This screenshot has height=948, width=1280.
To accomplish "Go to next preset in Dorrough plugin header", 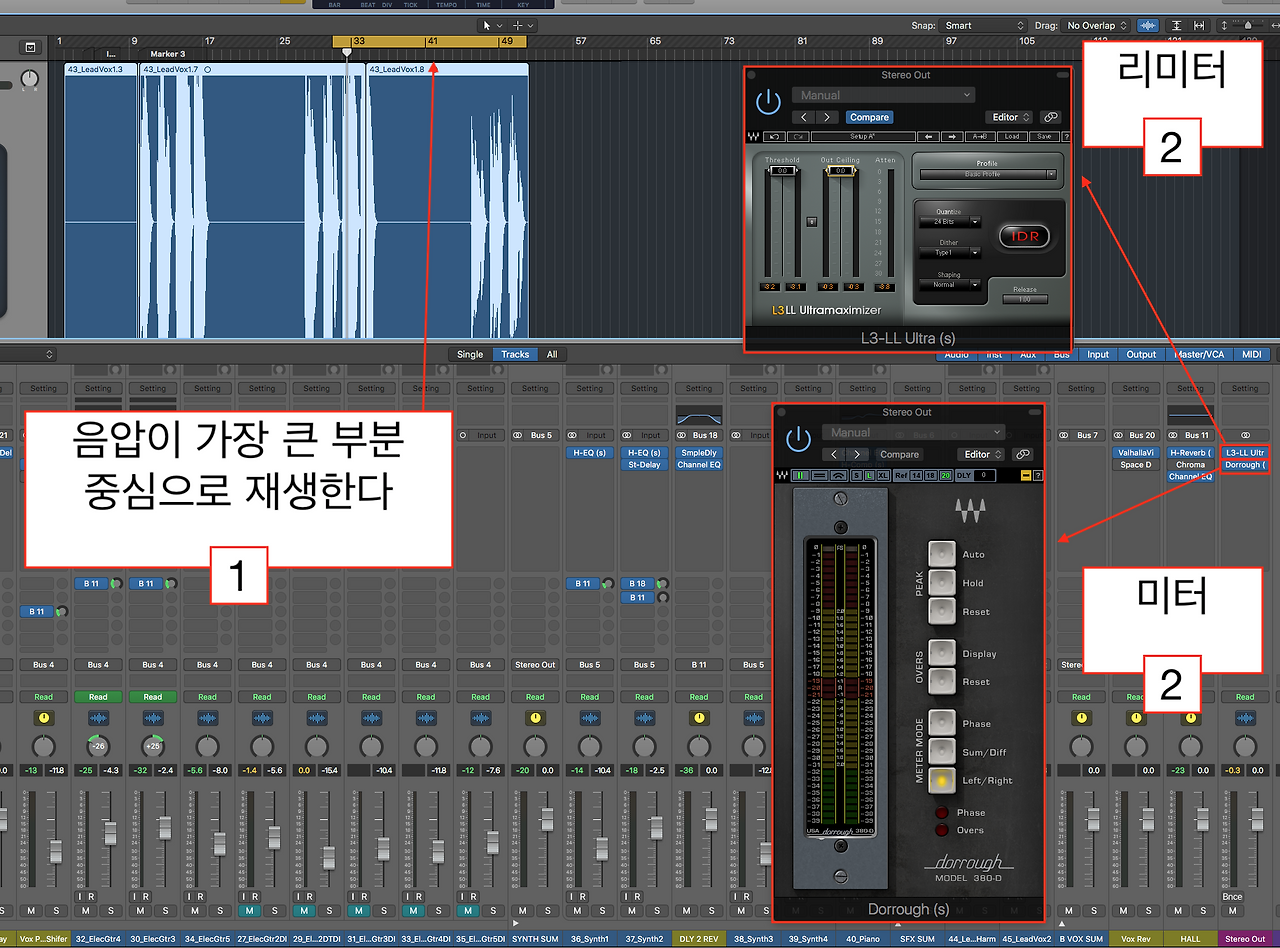I will (856, 454).
